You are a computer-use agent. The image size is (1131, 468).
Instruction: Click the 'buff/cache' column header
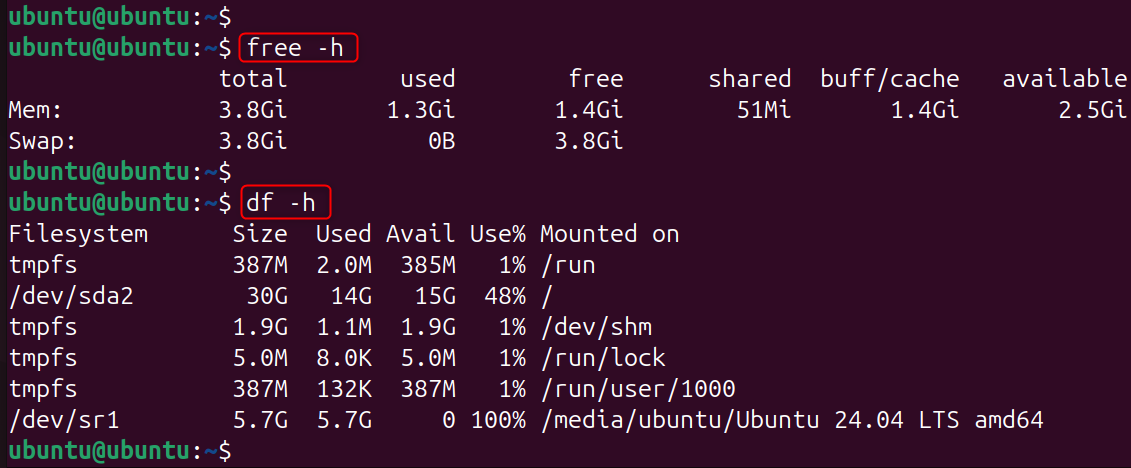[x=889, y=78]
